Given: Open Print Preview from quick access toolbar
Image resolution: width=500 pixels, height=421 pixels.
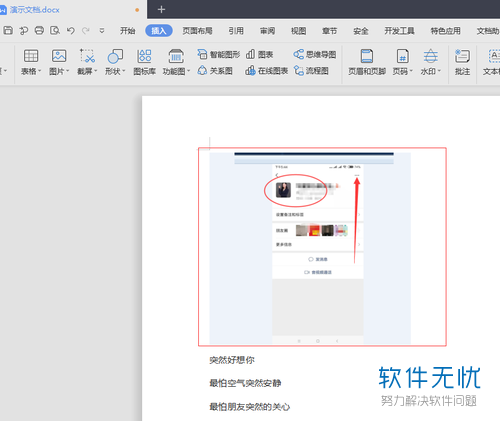Looking at the screenshot, I should click(x=55, y=30).
